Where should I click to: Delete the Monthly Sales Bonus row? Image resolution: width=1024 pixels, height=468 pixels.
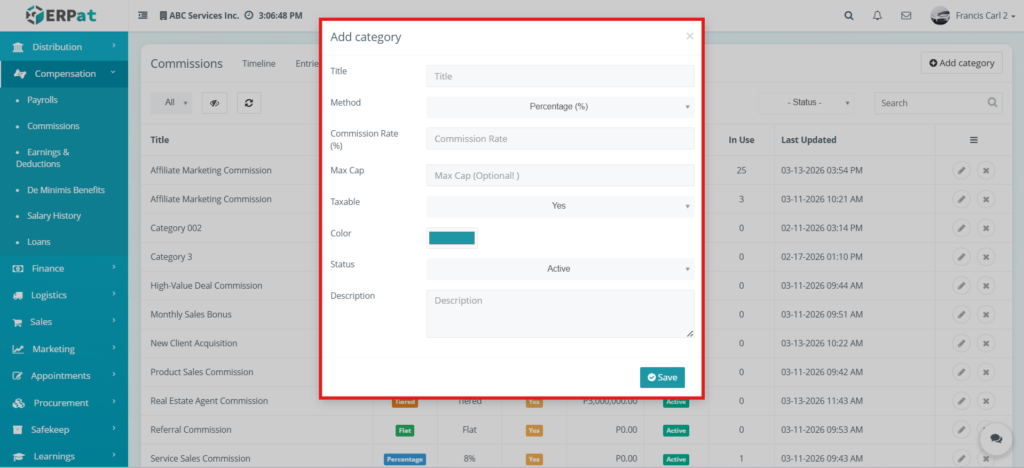986,314
